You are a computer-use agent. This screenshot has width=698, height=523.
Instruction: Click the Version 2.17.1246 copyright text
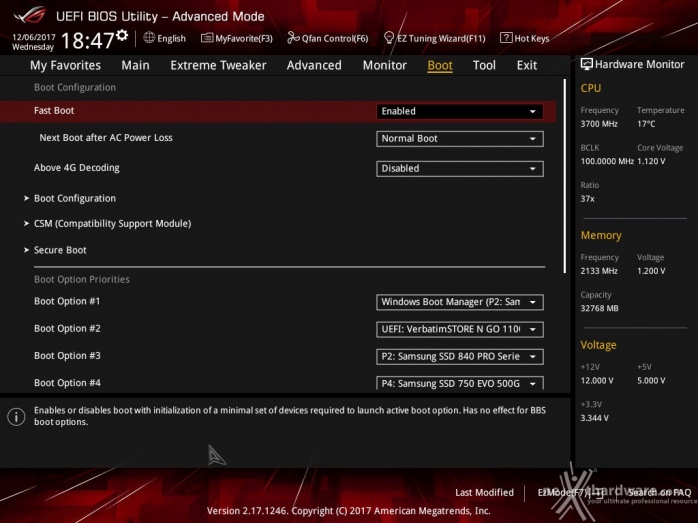(x=349, y=511)
